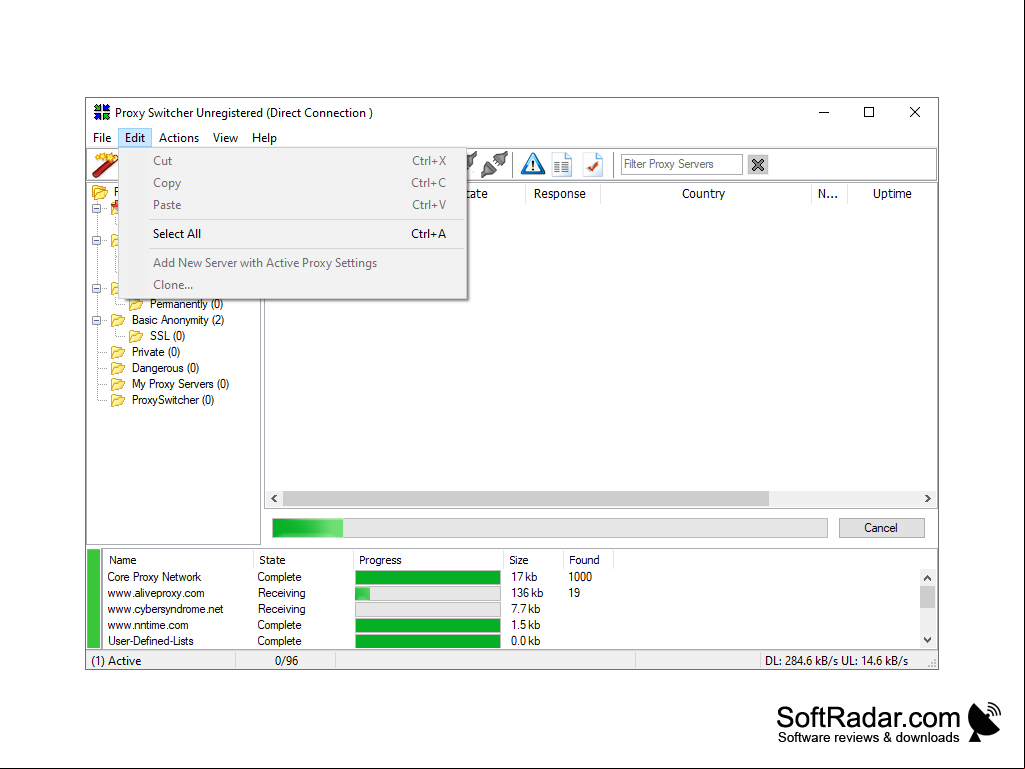Click the folder icon next to ProxySwitcher (0)
The height and width of the screenshot is (769, 1025).
[x=118, y=400]
